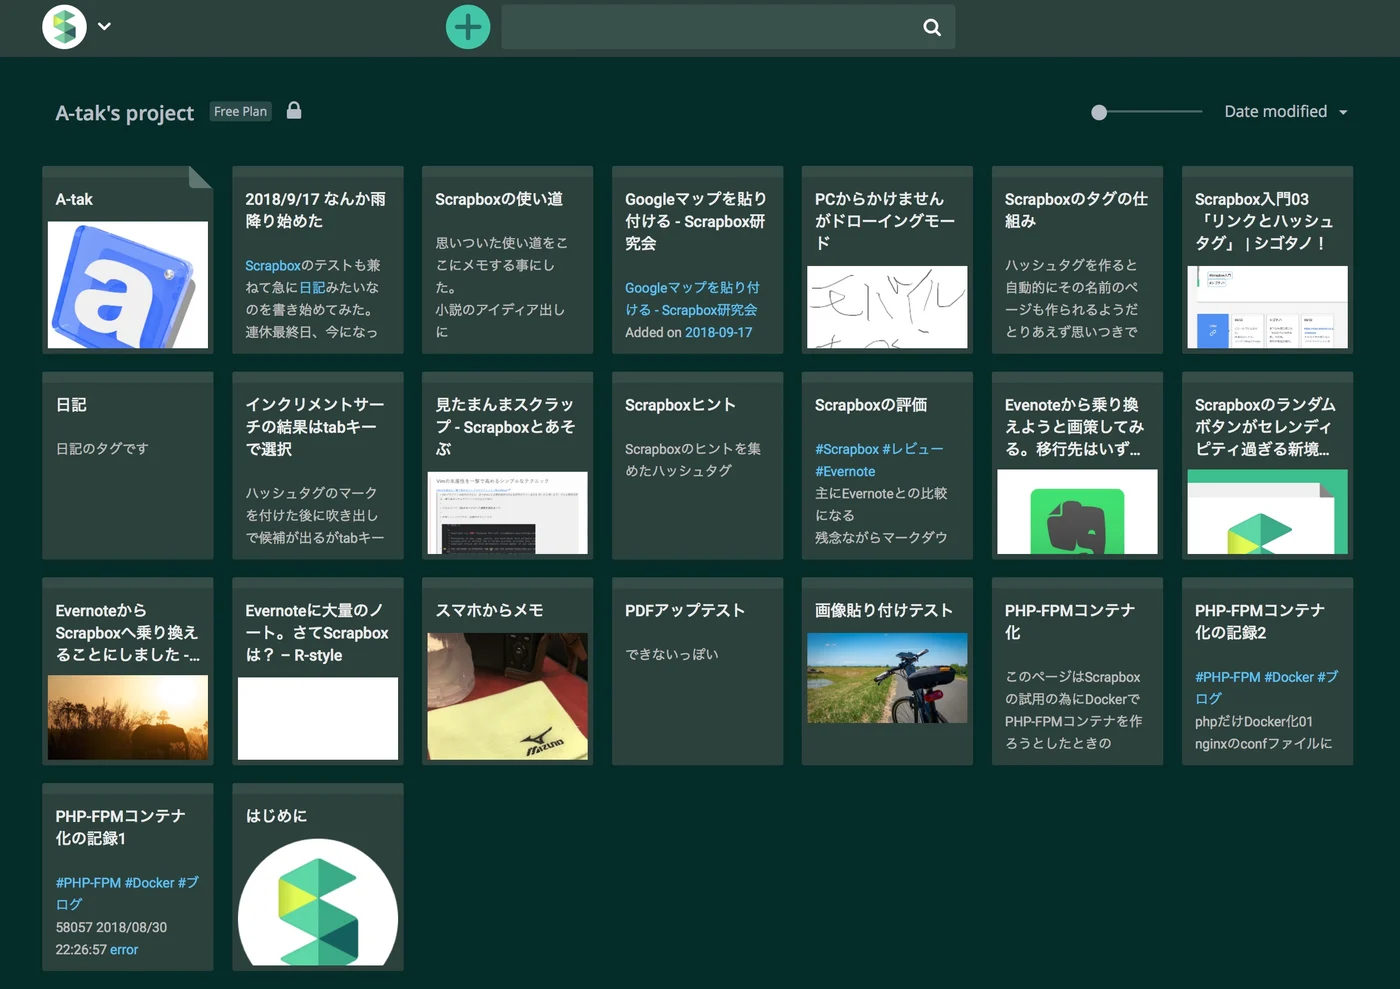Image resolution: width=1400 pixels, height=989 pixels.
Task: Open the sunset photo in EvernoteからScrapboxへ card
Action: click(x=128, y=717)
